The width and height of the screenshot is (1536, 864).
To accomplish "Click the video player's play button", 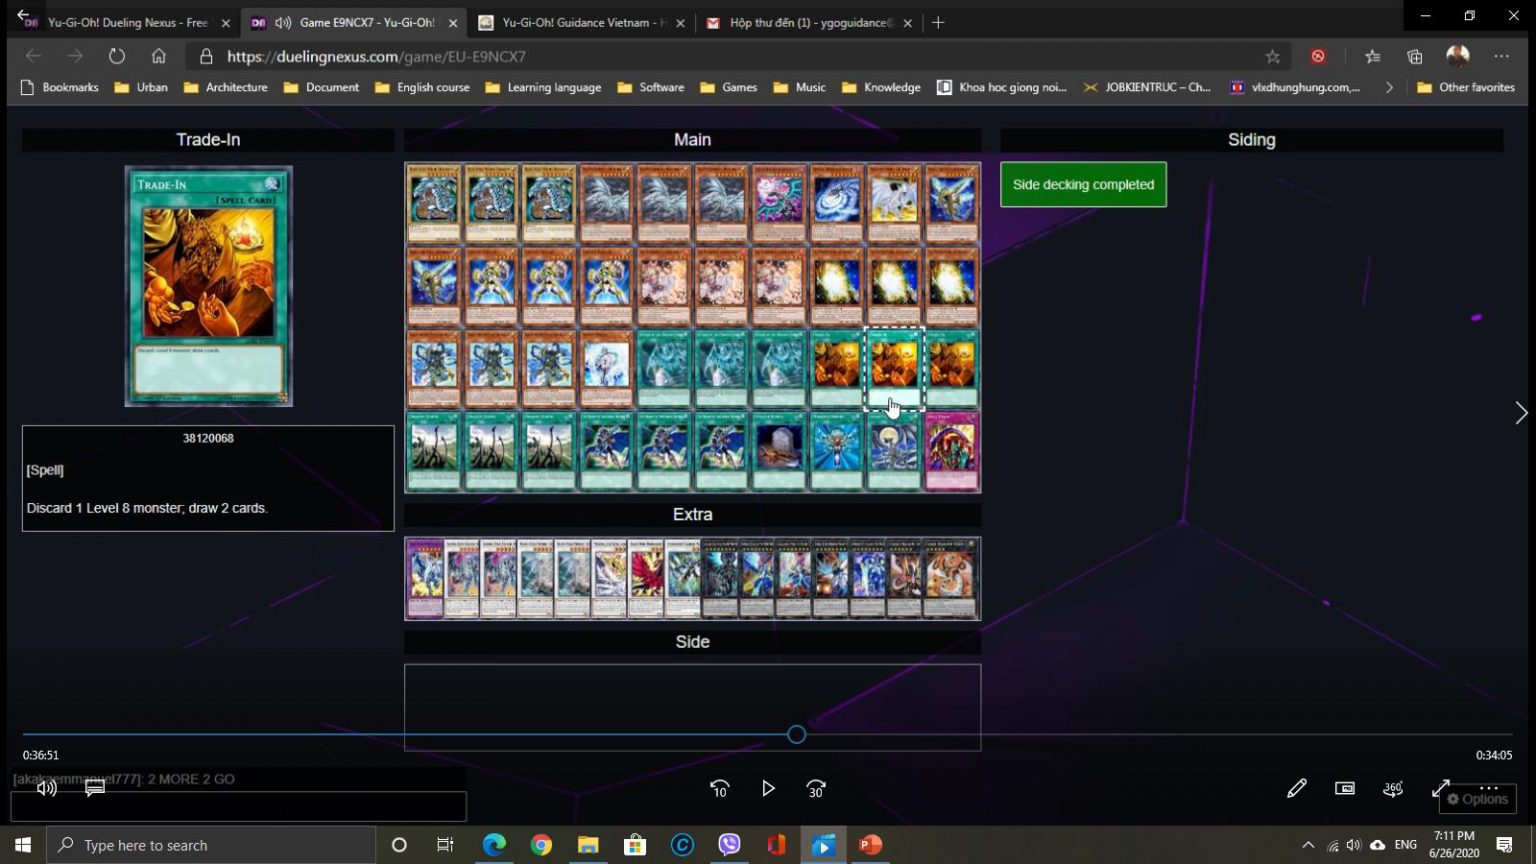I will coord(768,789).
